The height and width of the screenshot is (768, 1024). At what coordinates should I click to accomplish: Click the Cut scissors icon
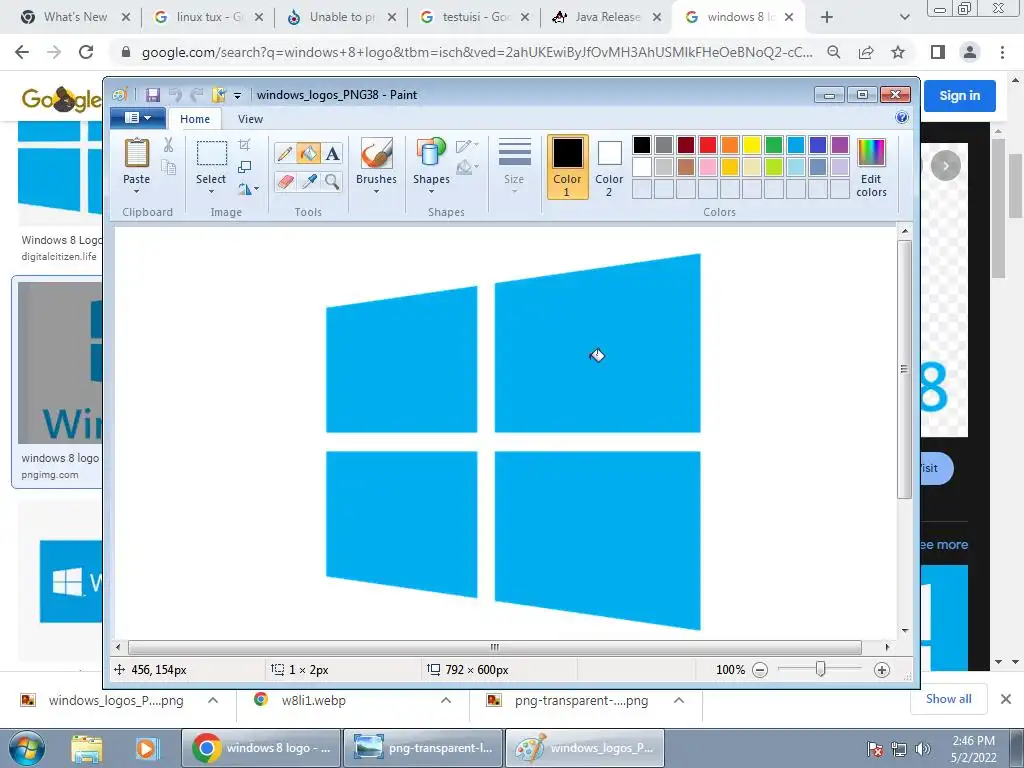(x=168, y=145)
